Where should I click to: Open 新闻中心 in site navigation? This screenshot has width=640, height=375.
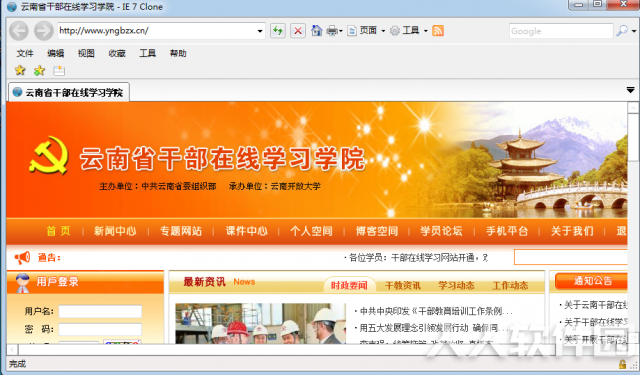click(115, 231)
